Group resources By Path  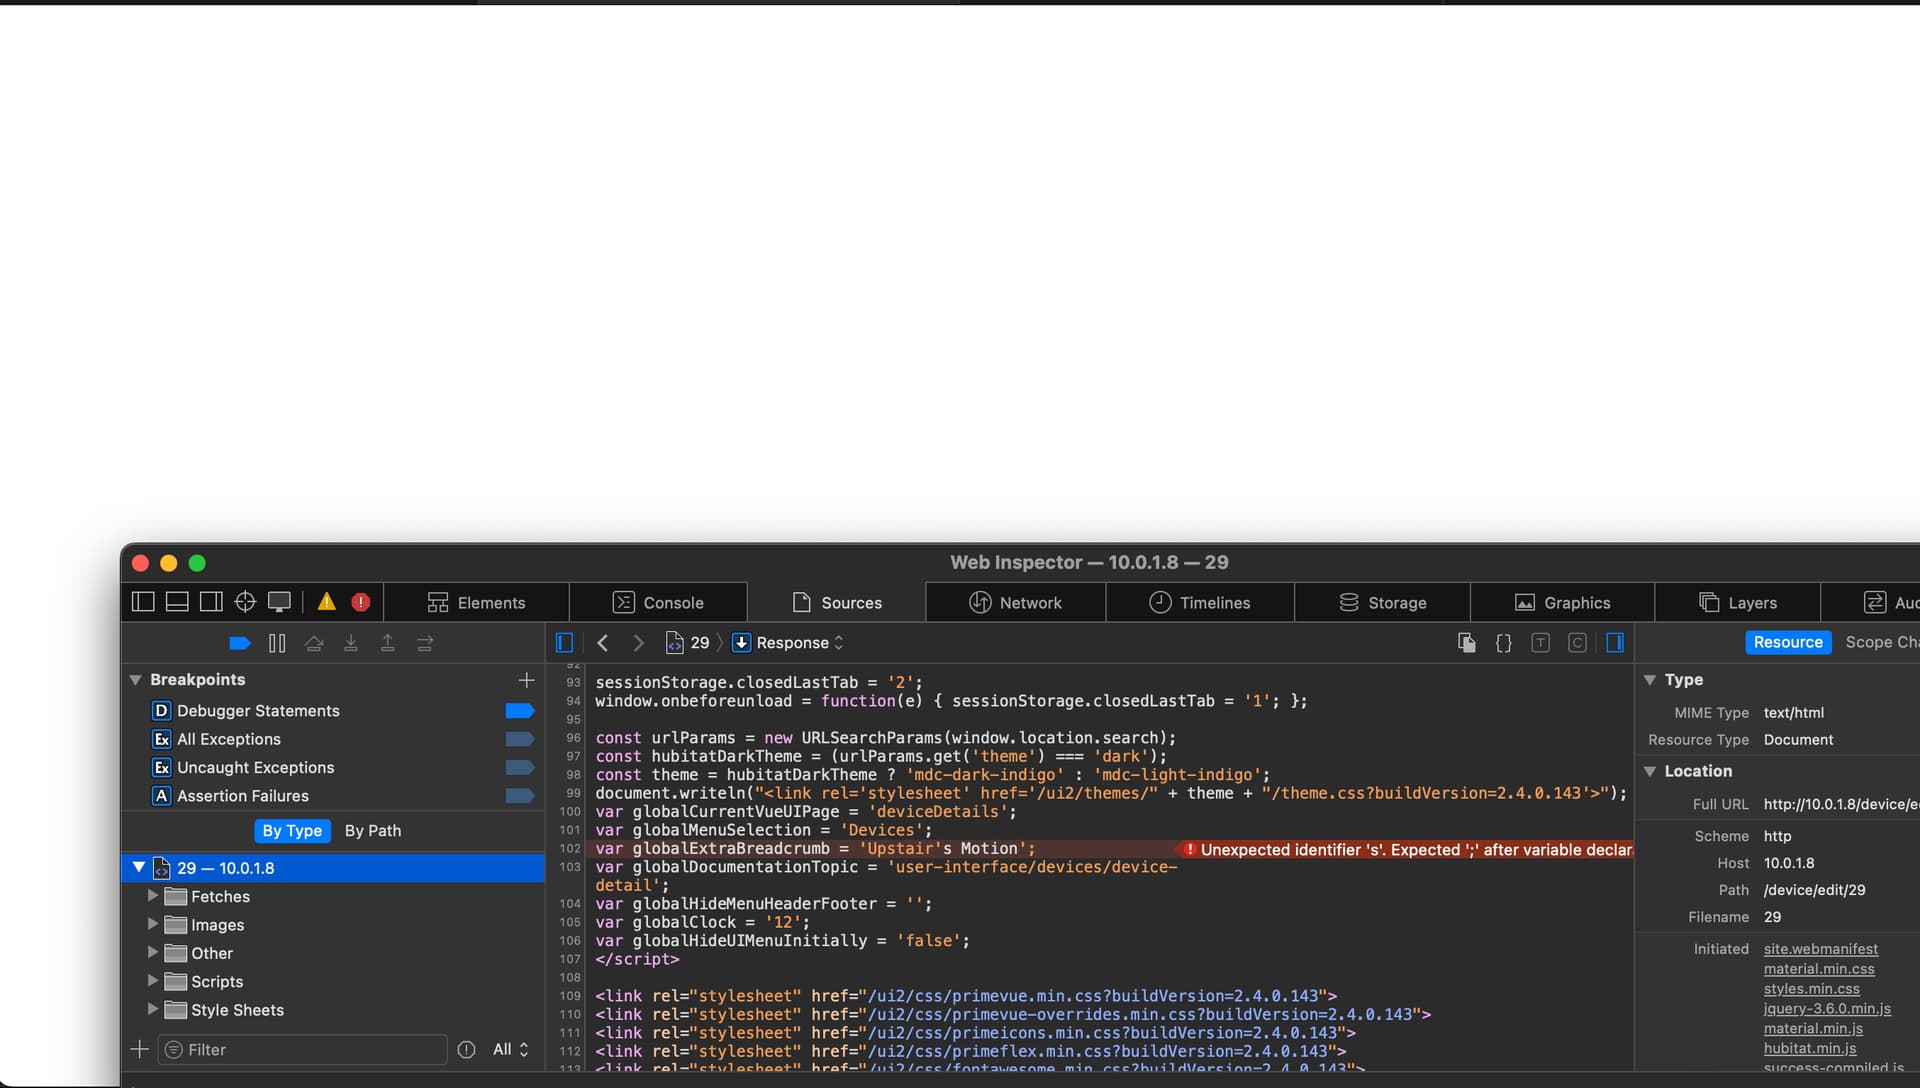(373, 831)
